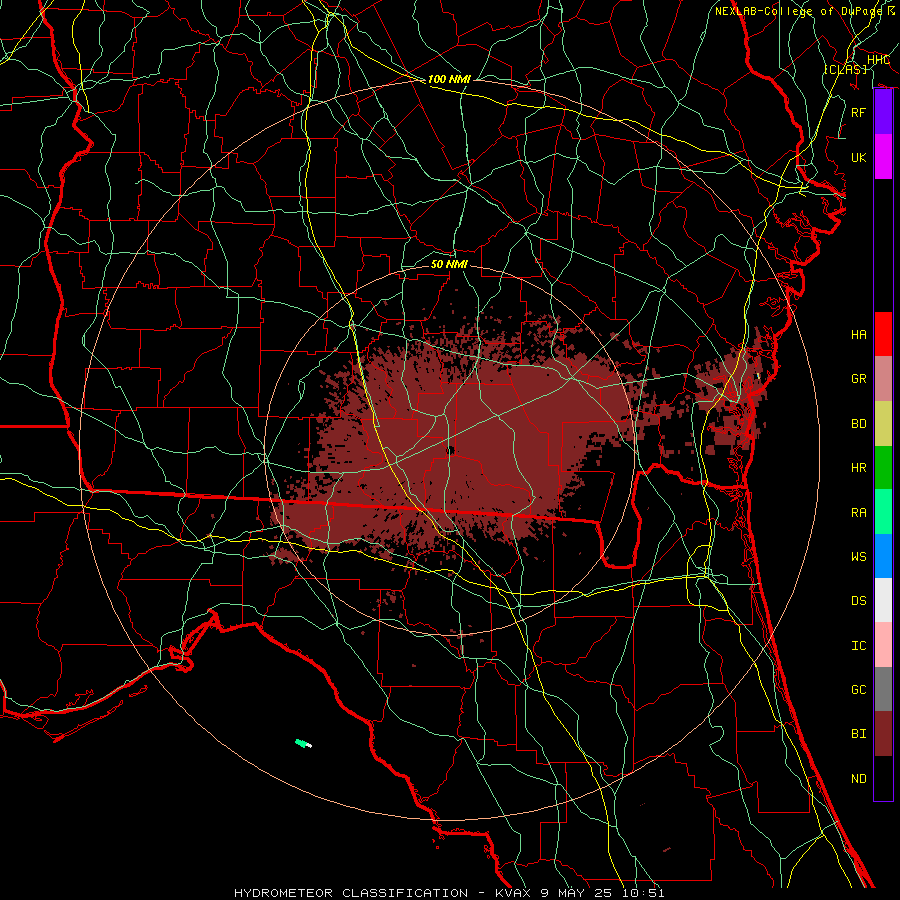
Task: Click the "HA" legend label
Action: coord(859,335)
